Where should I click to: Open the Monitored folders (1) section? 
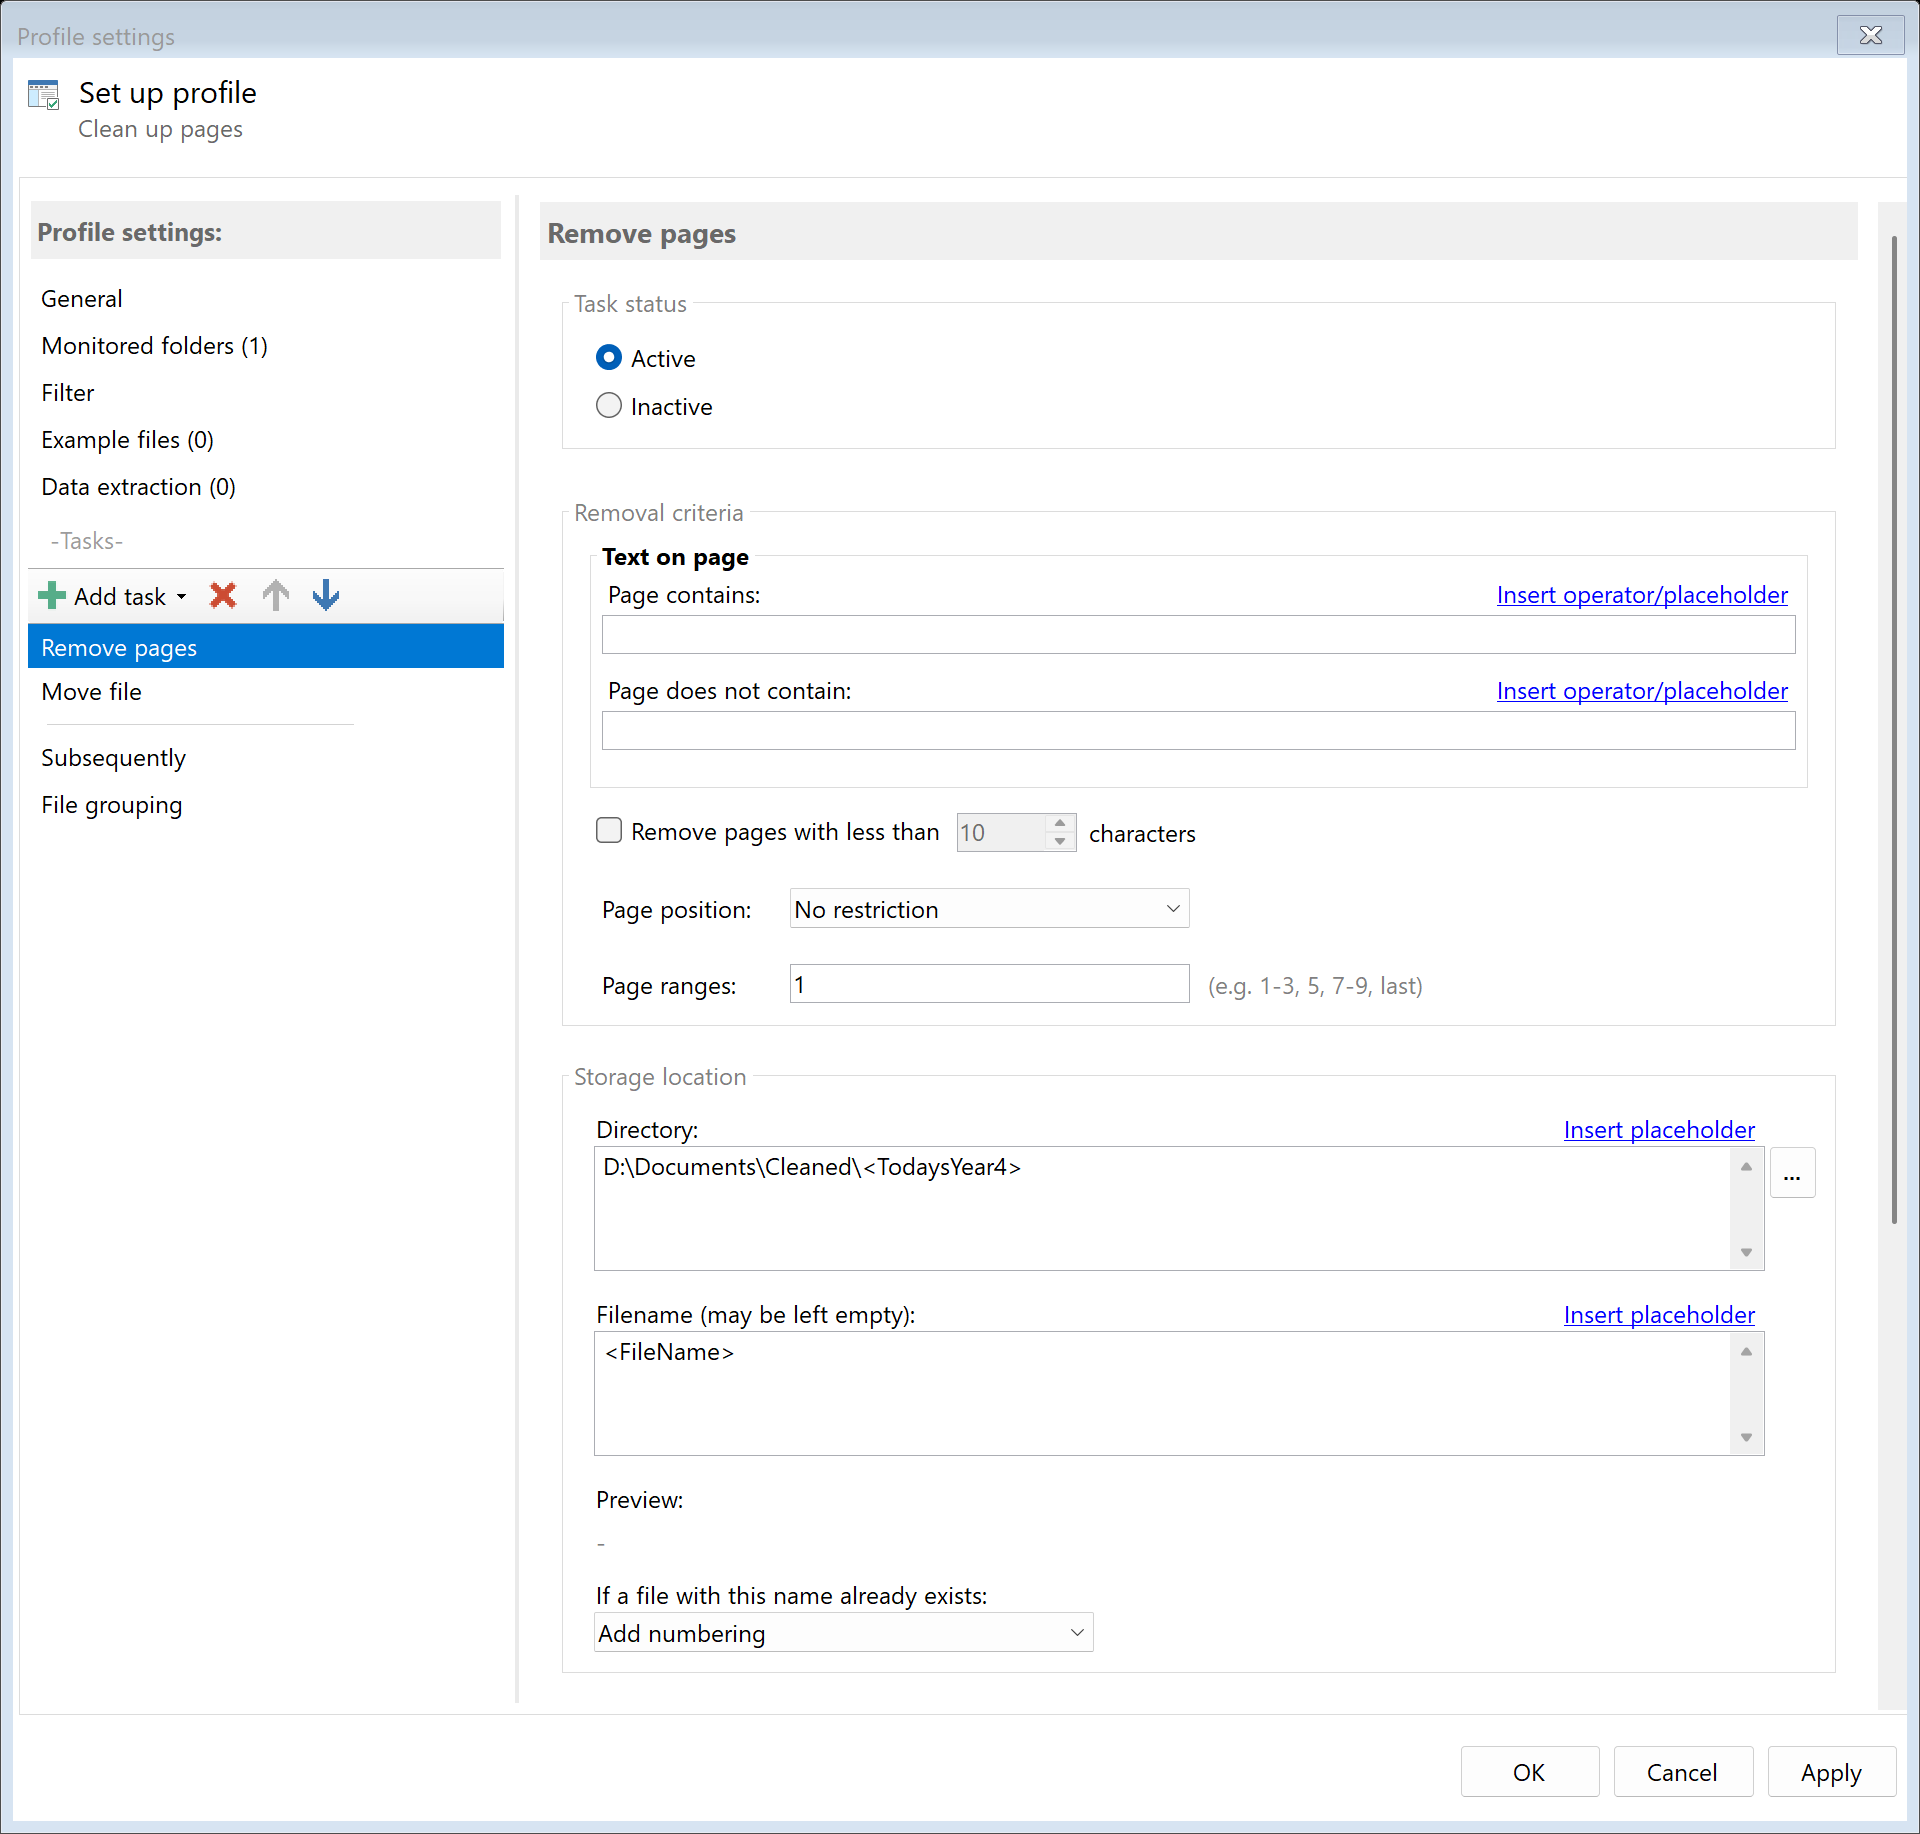pyautogui.click(x=155, y=346)
